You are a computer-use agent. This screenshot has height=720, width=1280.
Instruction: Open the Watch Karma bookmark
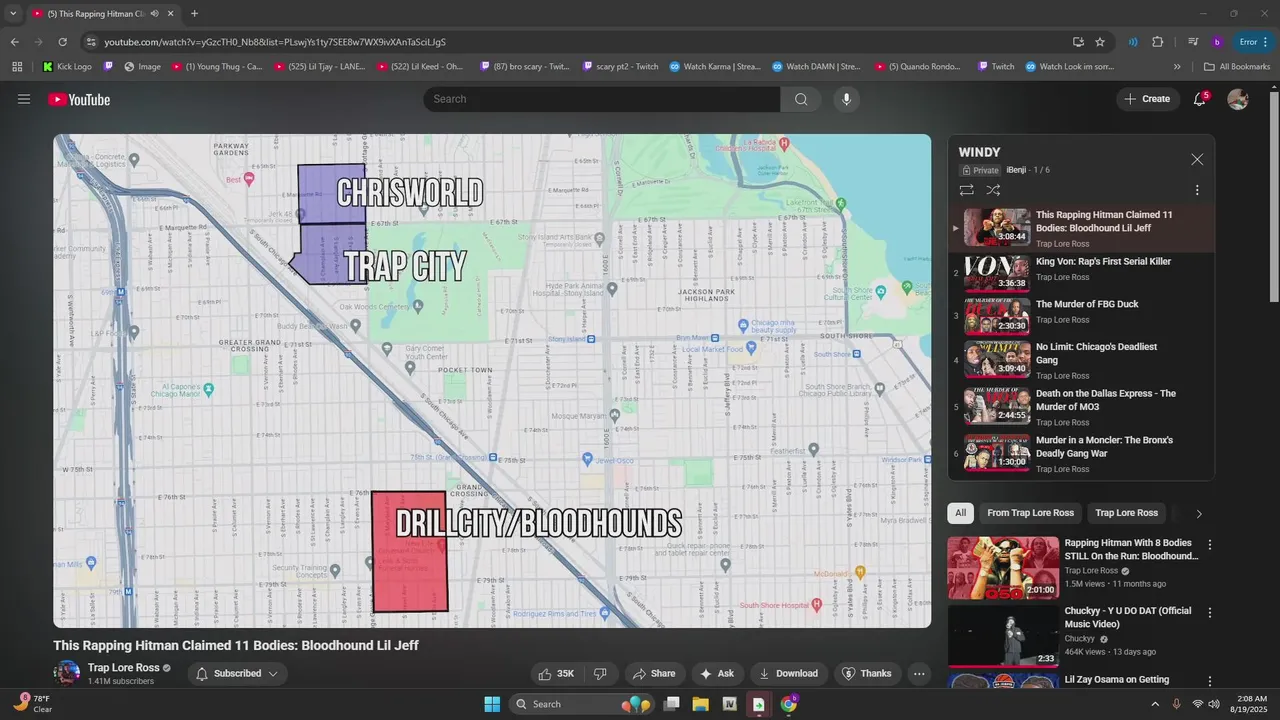point(715,67)
